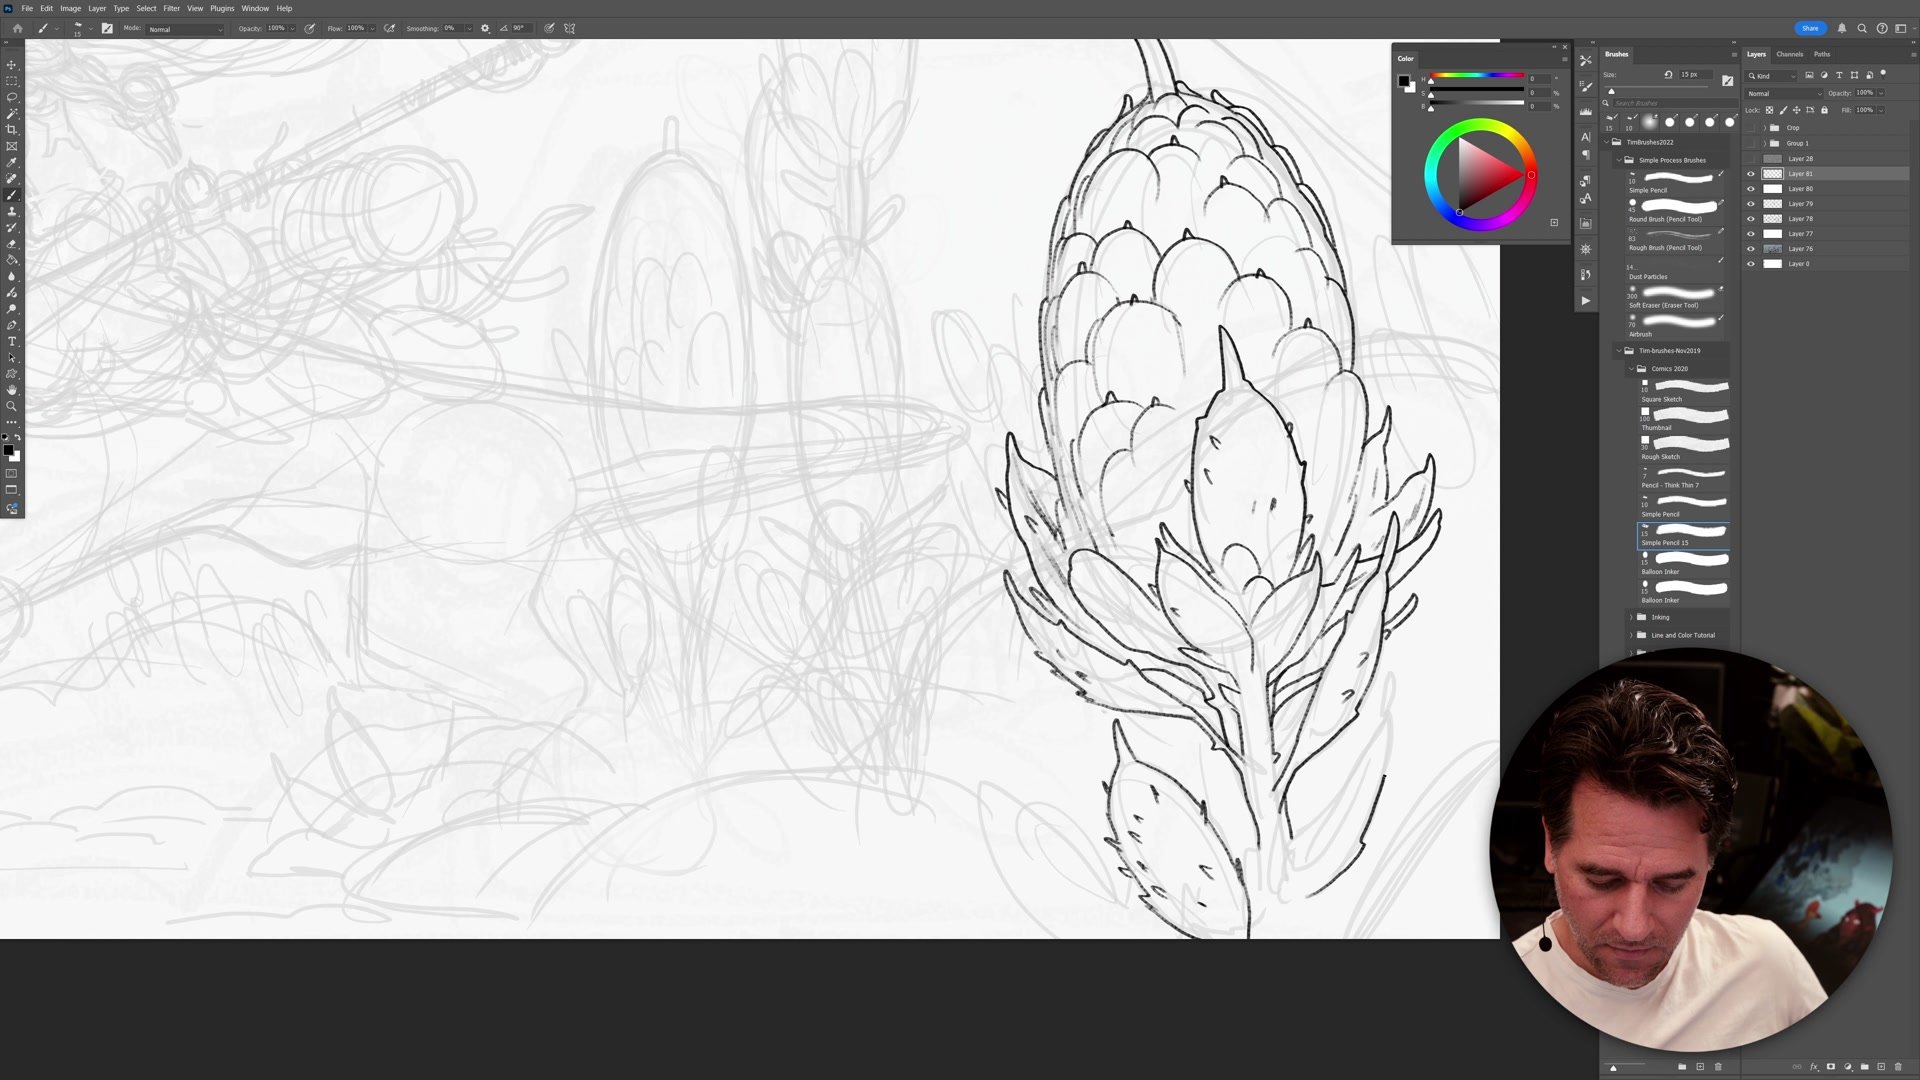Image resolution: width=1920 pixels, height=1080 pixels.
Task: Open the Filter menu
Action: [171, 8]
